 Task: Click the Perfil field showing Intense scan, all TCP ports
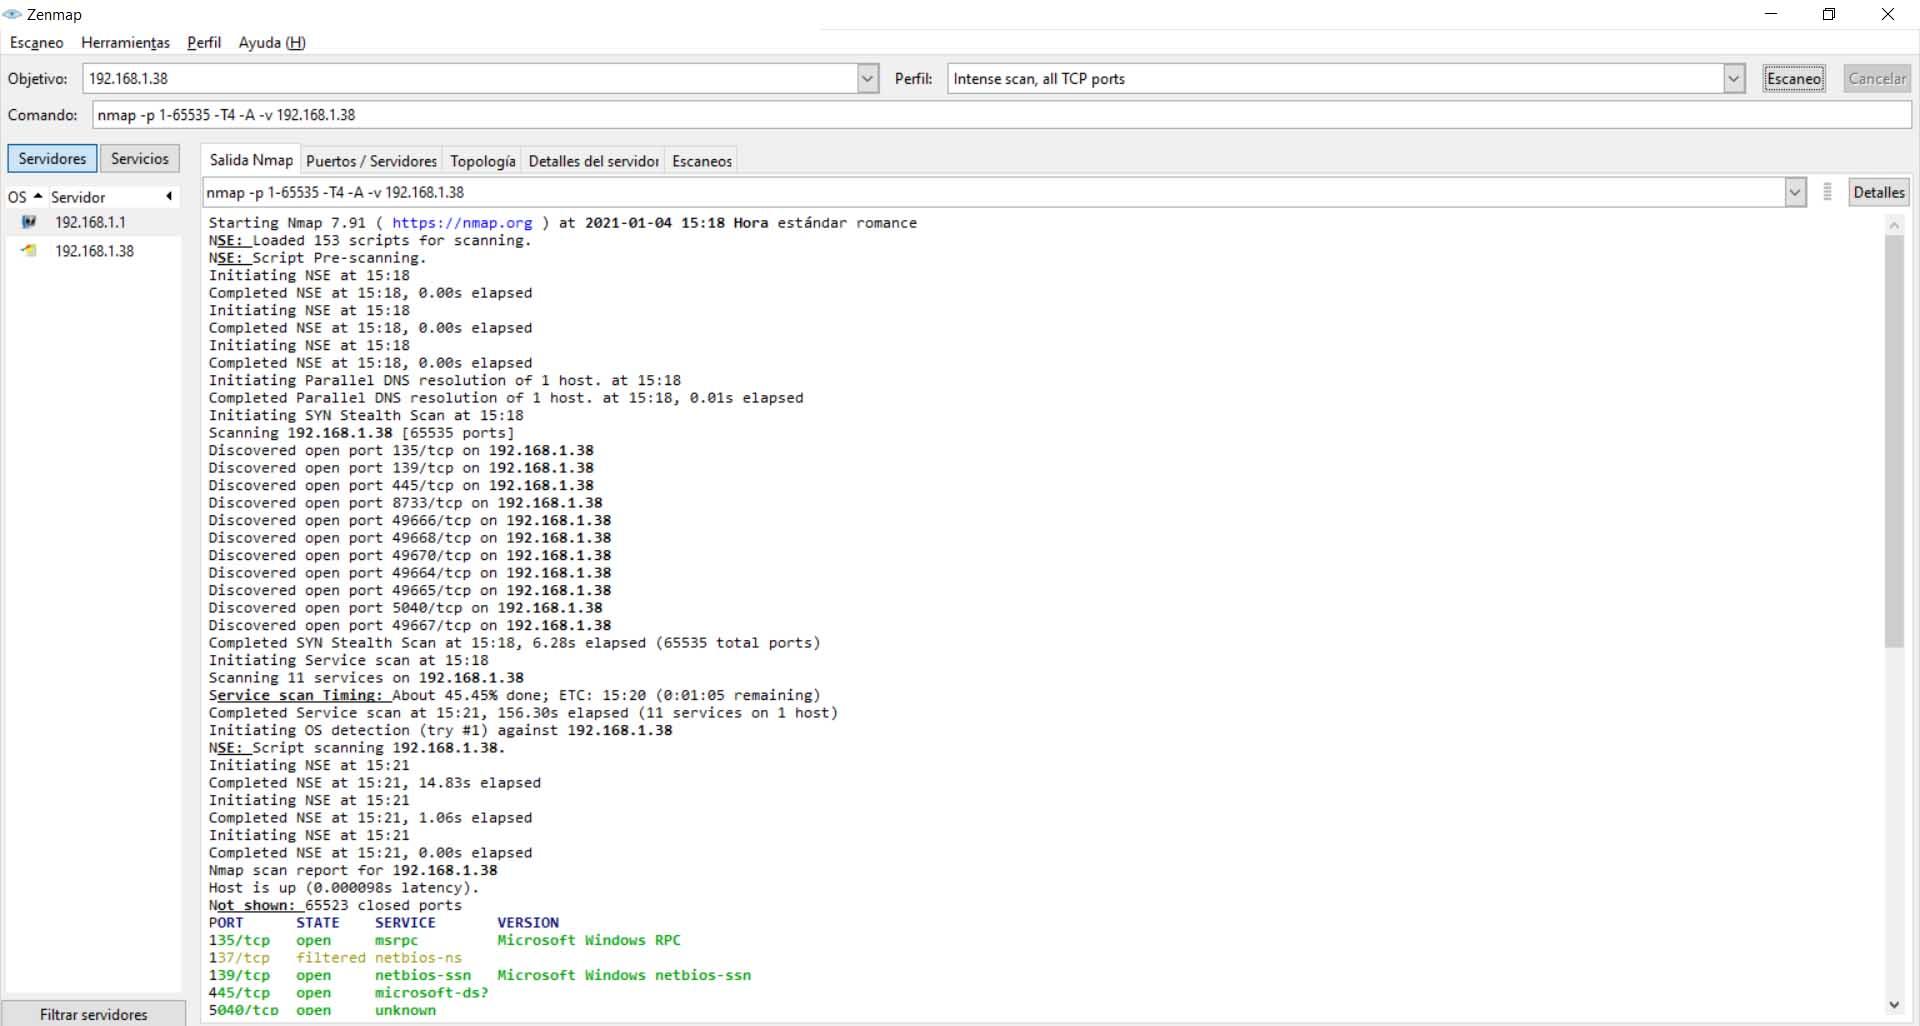1336,78
